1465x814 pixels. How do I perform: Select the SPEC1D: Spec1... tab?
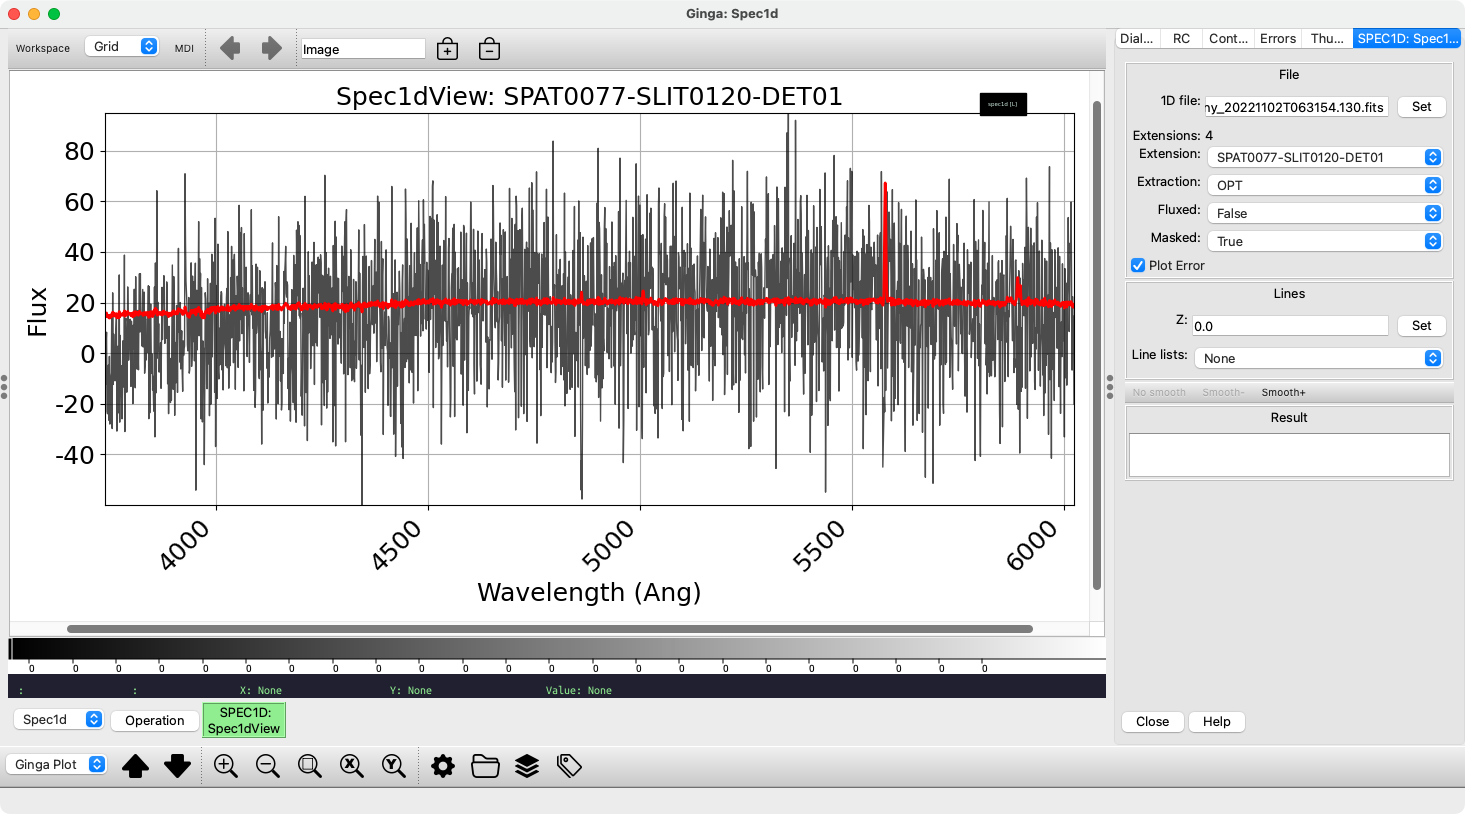[x=1407, y=38]
